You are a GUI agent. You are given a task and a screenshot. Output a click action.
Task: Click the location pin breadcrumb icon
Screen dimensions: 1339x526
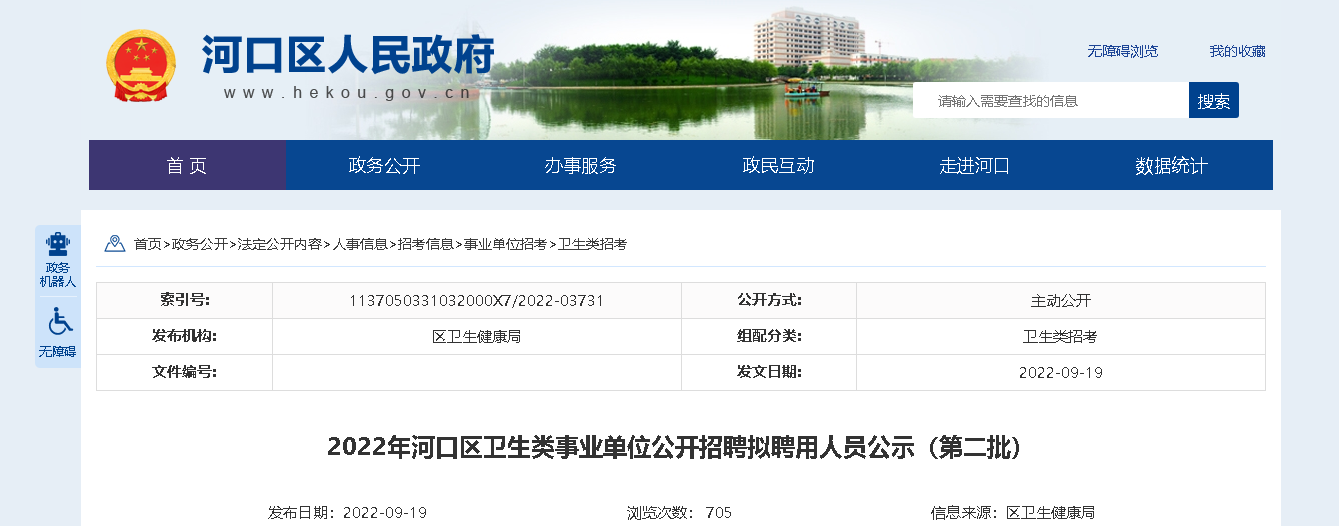(x=115, y=243)
